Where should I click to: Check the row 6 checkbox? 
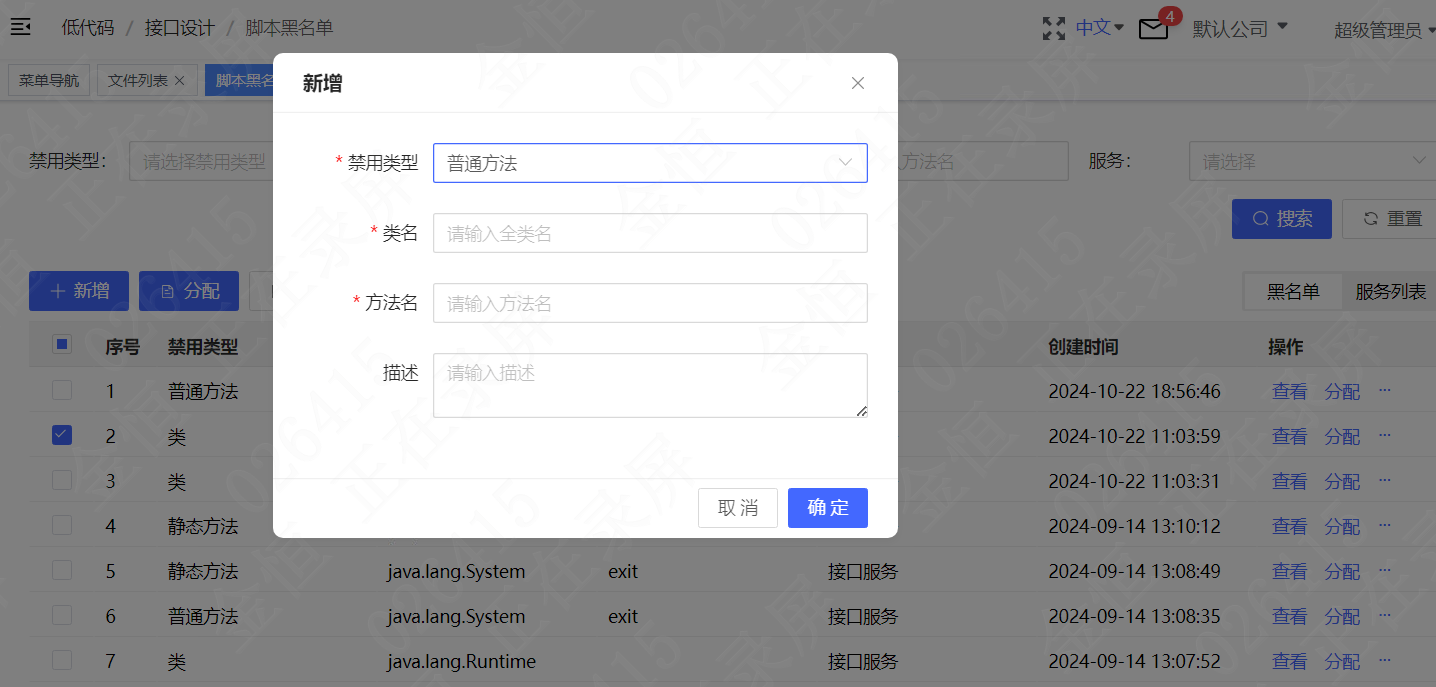pos(62,615)
